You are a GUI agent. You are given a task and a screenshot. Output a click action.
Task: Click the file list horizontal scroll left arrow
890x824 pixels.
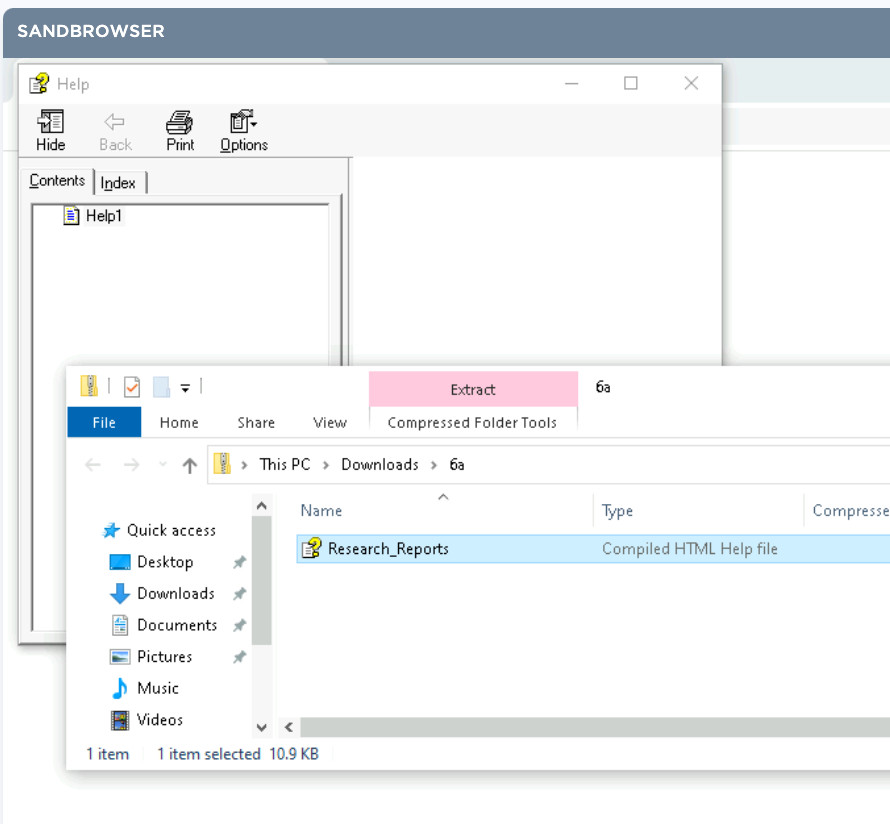point(289,727)
